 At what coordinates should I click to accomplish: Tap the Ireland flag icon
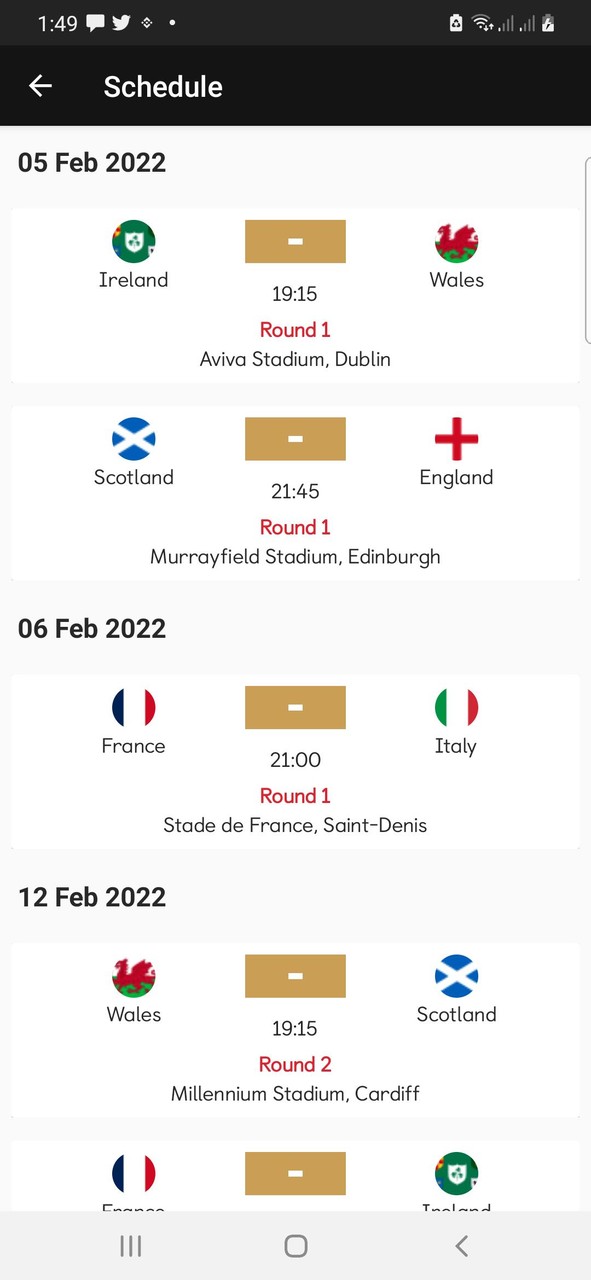coord(133,240)
